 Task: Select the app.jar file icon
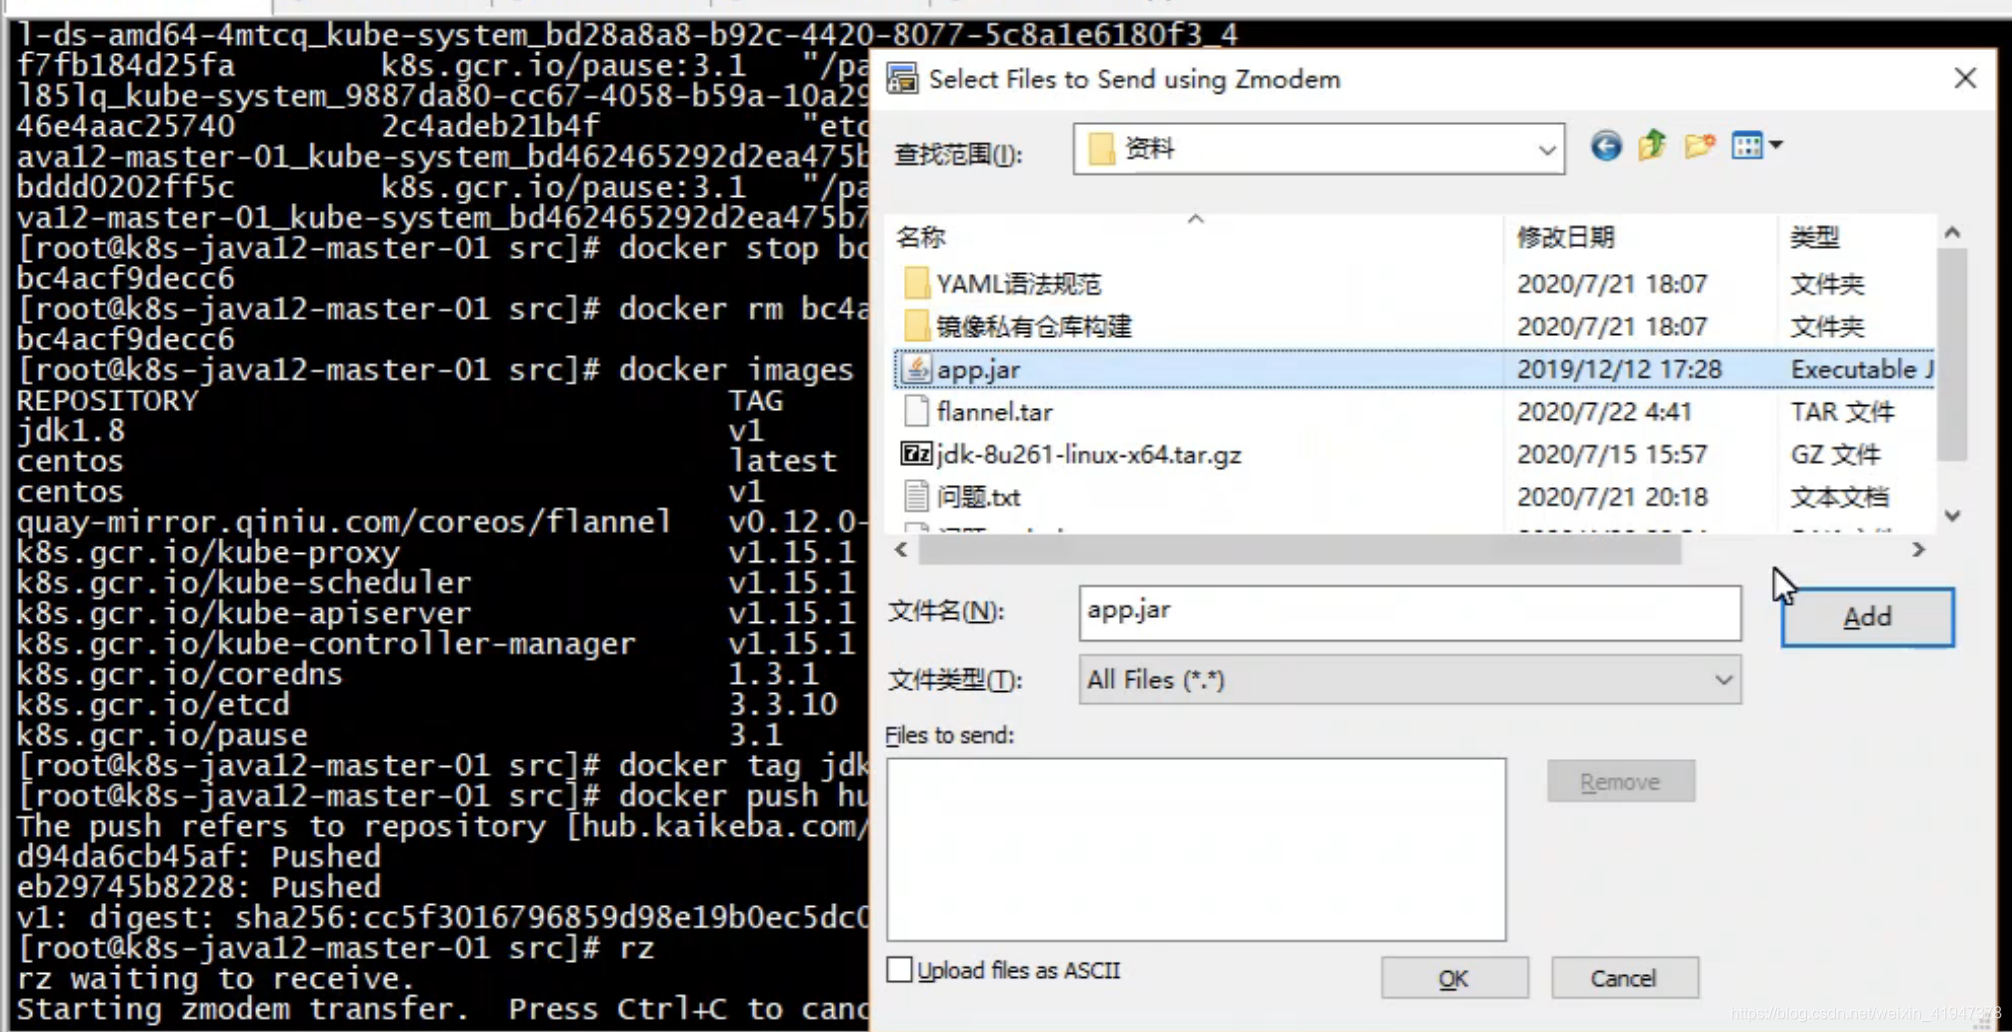coord(916,369)
